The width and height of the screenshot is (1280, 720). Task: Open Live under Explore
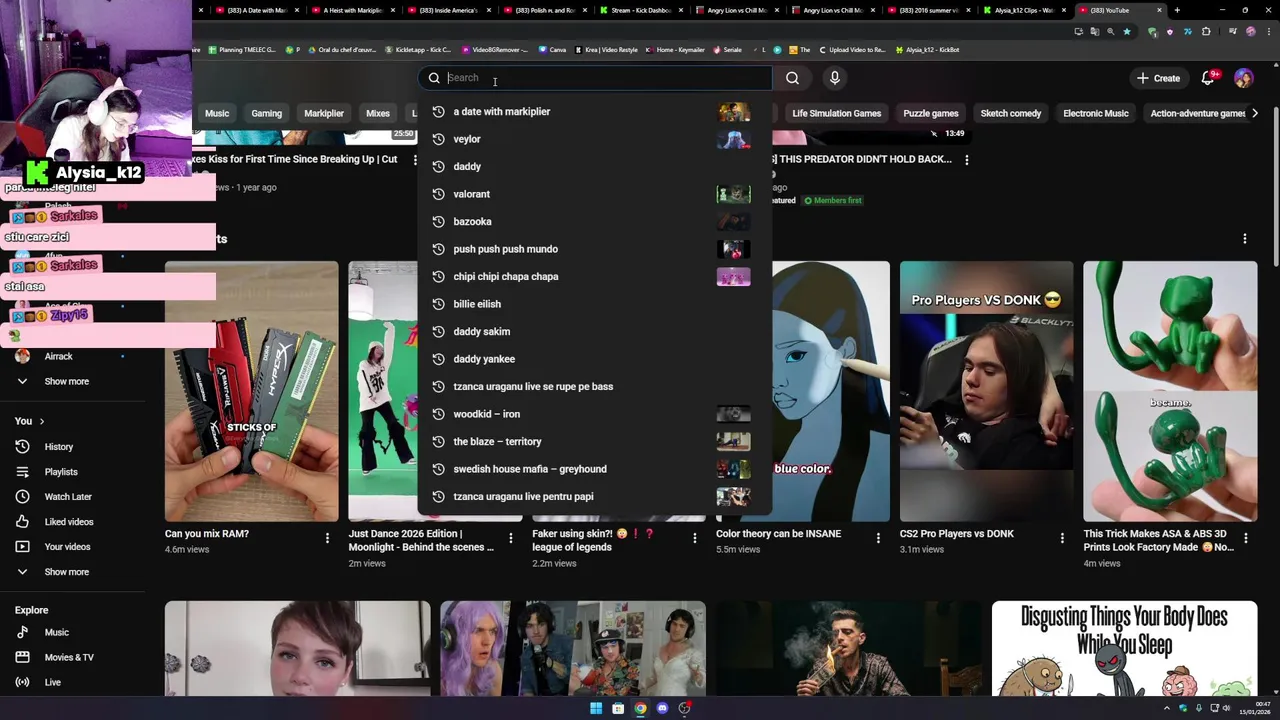tap(52, 682)
